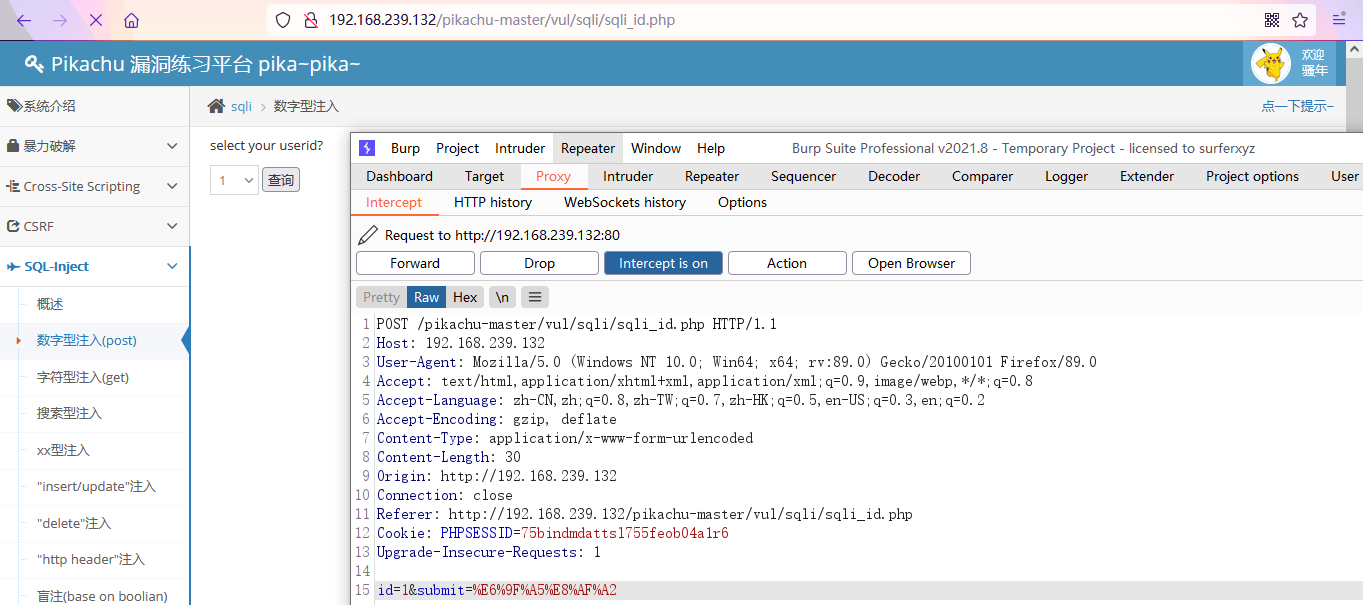This screenshot has height=605, width=1363.
Task: Click the Open Browser button
Action: tap(911, 263)
